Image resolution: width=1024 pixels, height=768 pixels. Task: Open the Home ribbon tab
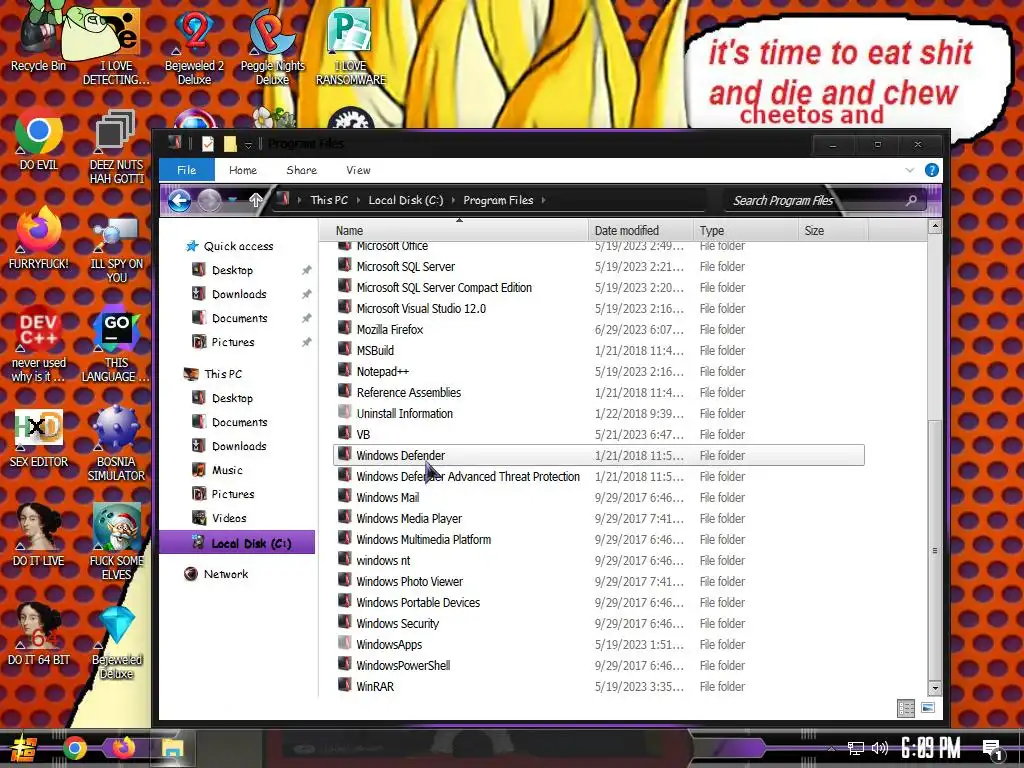(x=243, y=170)
